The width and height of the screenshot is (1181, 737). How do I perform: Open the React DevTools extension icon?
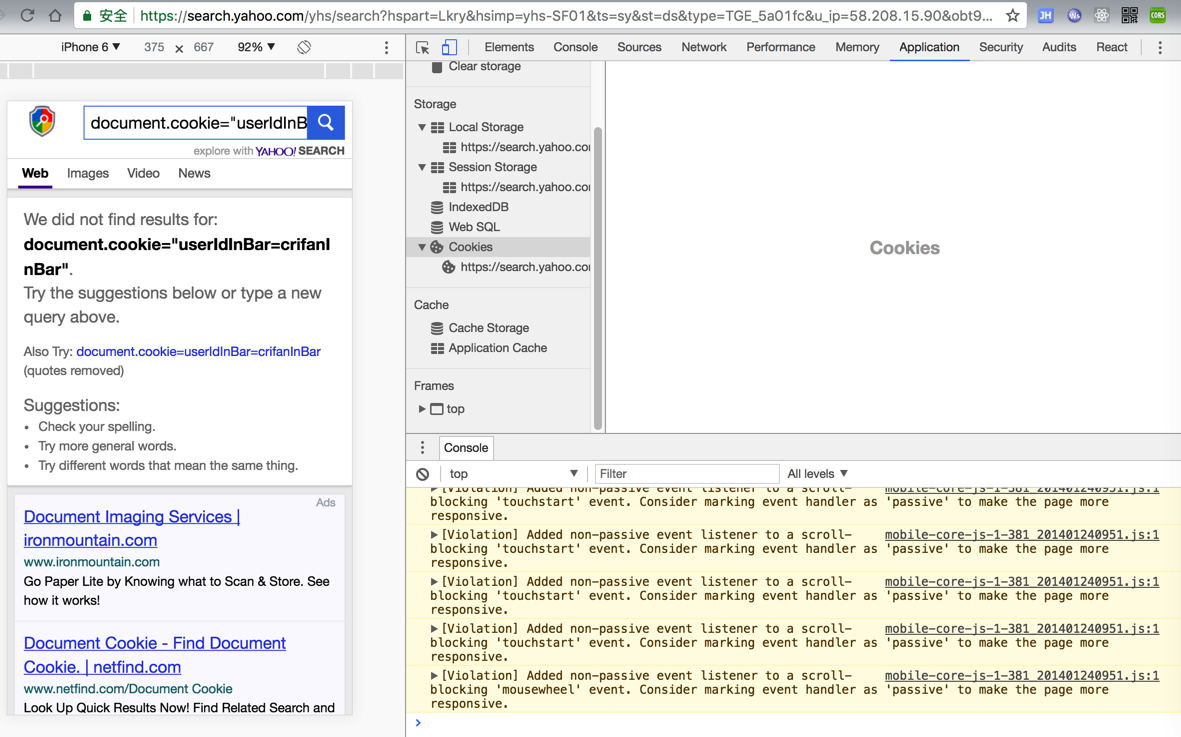(x=1101, y=15)
